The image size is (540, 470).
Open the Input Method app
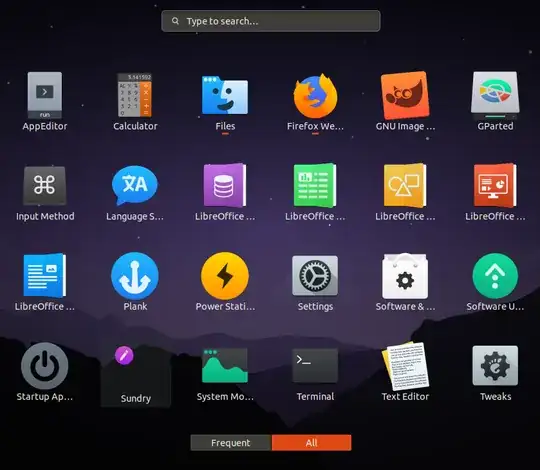45,186
